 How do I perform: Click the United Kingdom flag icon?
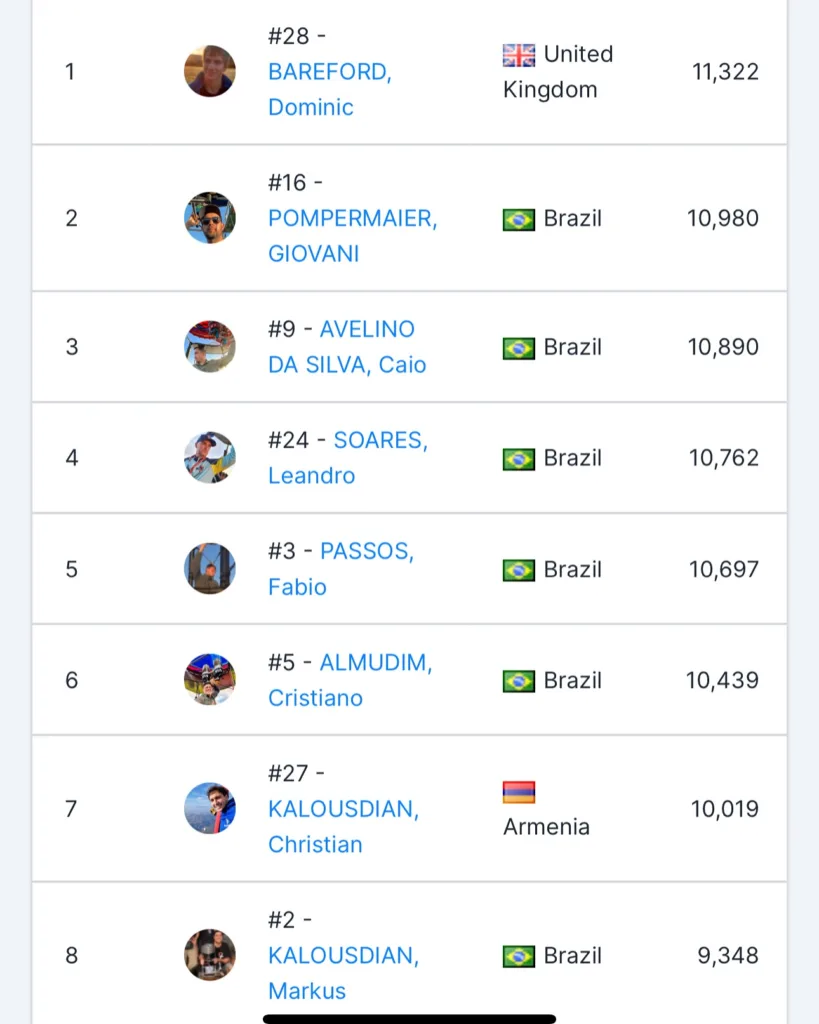519,55
